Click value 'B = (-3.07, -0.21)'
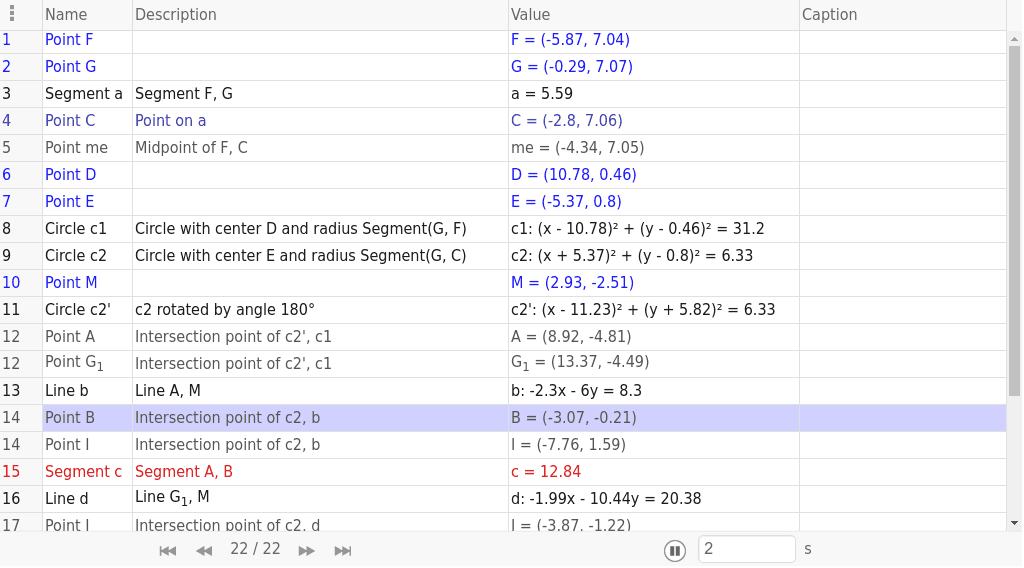Screen dimensions: 1024x568 coord(573,418)
